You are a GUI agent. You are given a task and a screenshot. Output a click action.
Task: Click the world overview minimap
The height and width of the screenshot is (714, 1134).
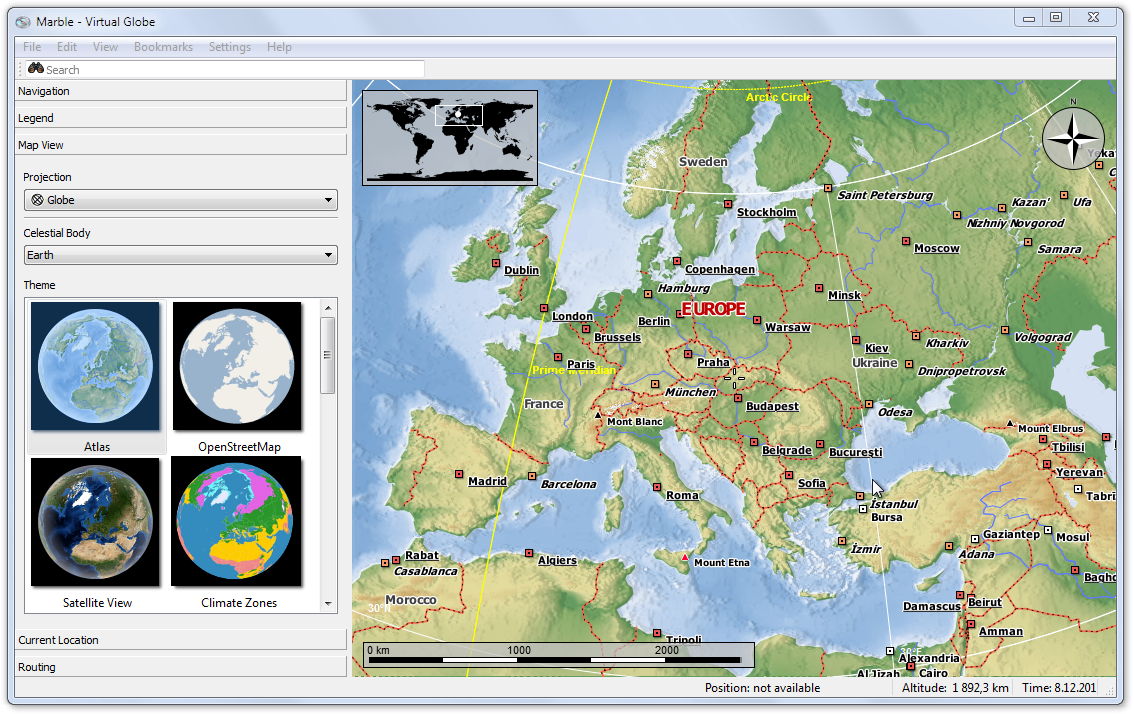(x=450, y=137)
